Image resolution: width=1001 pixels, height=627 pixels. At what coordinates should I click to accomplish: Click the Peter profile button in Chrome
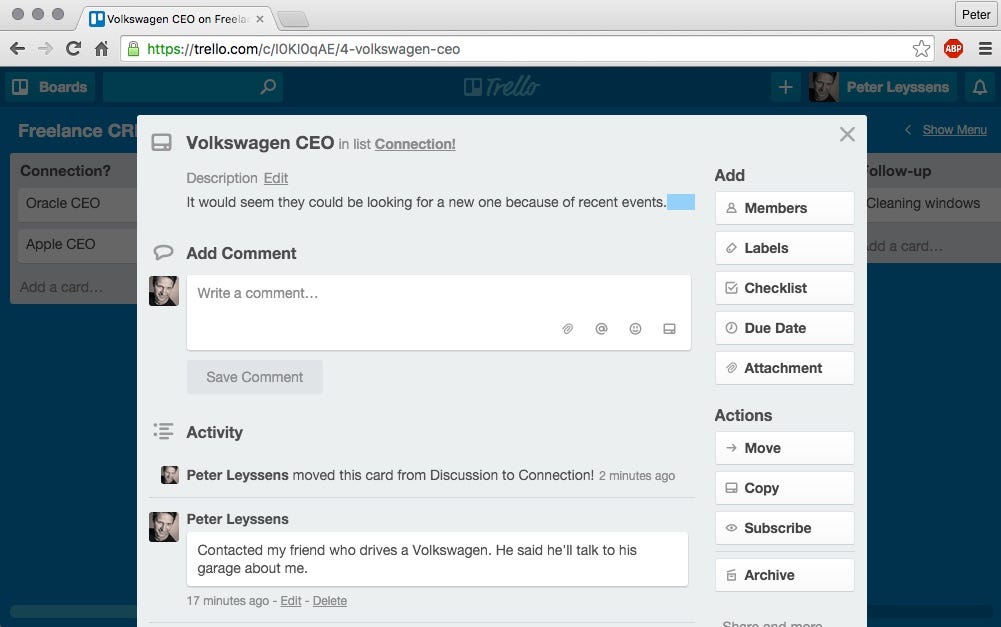pyautogui.click(x=975, y=14)
